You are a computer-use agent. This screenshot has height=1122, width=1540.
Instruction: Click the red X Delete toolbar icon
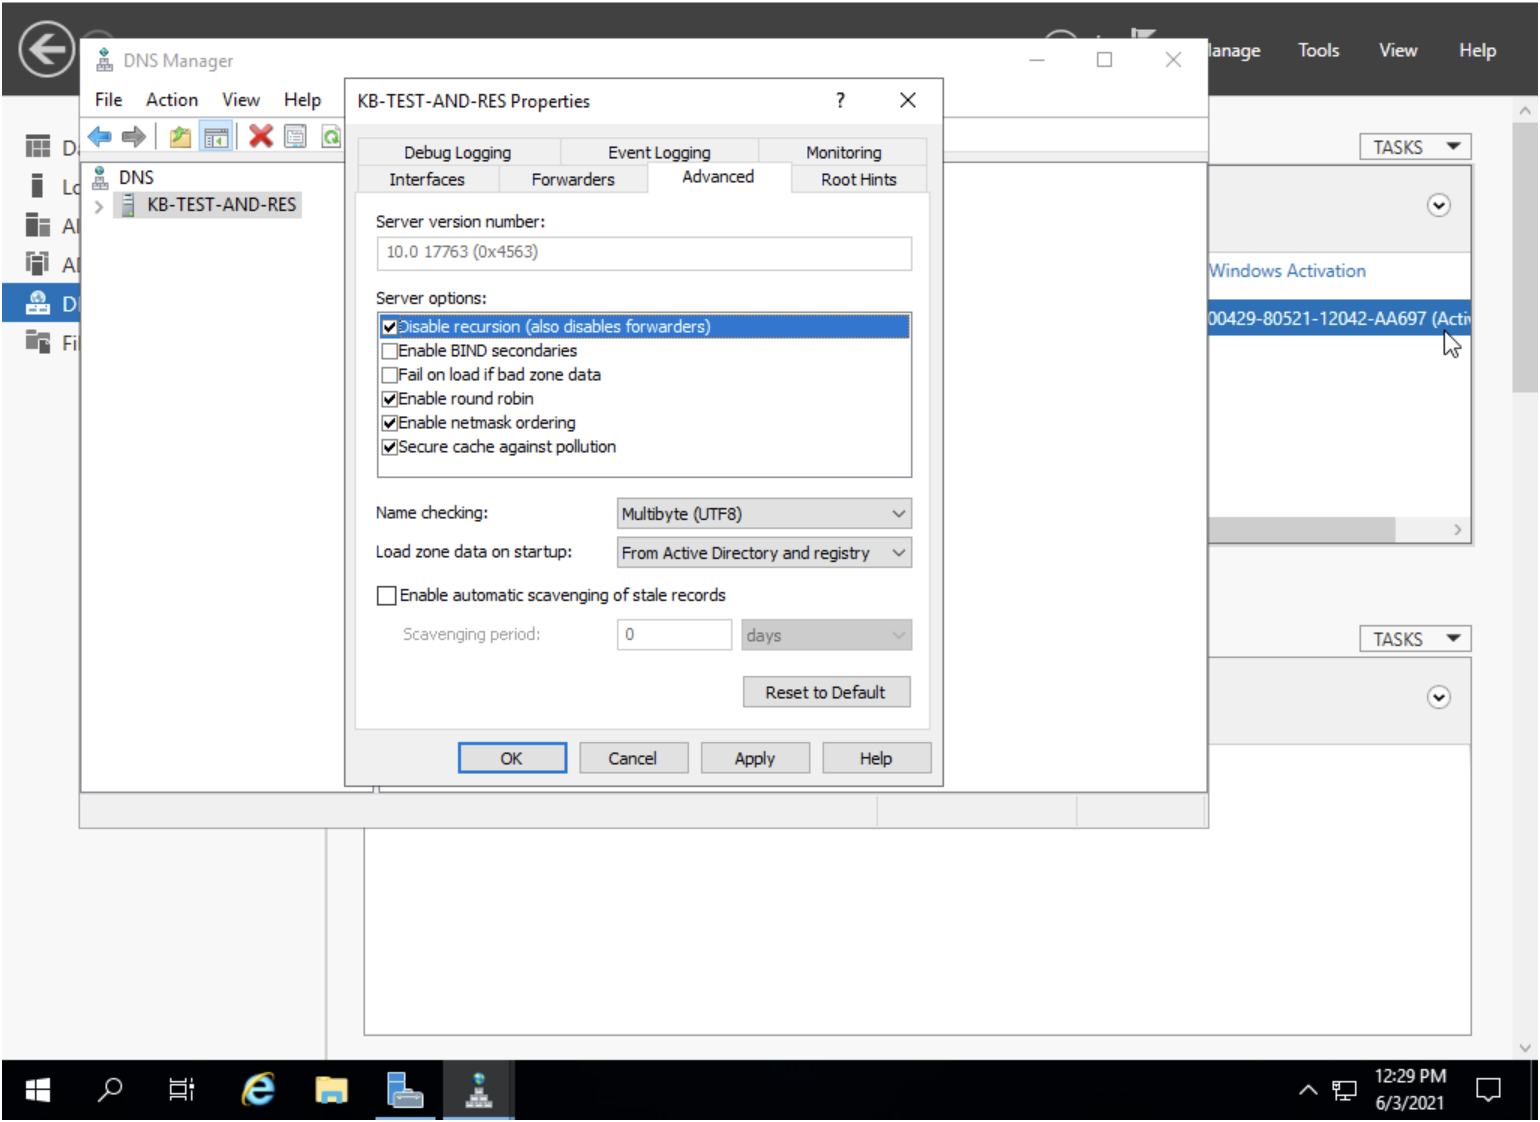point(261,136)
